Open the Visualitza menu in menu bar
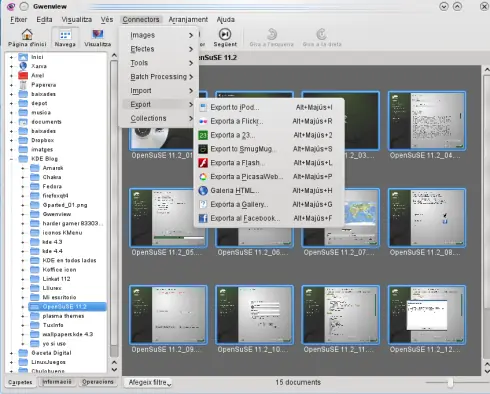Screen dimensions: 490x394 [x=77, y=20]
